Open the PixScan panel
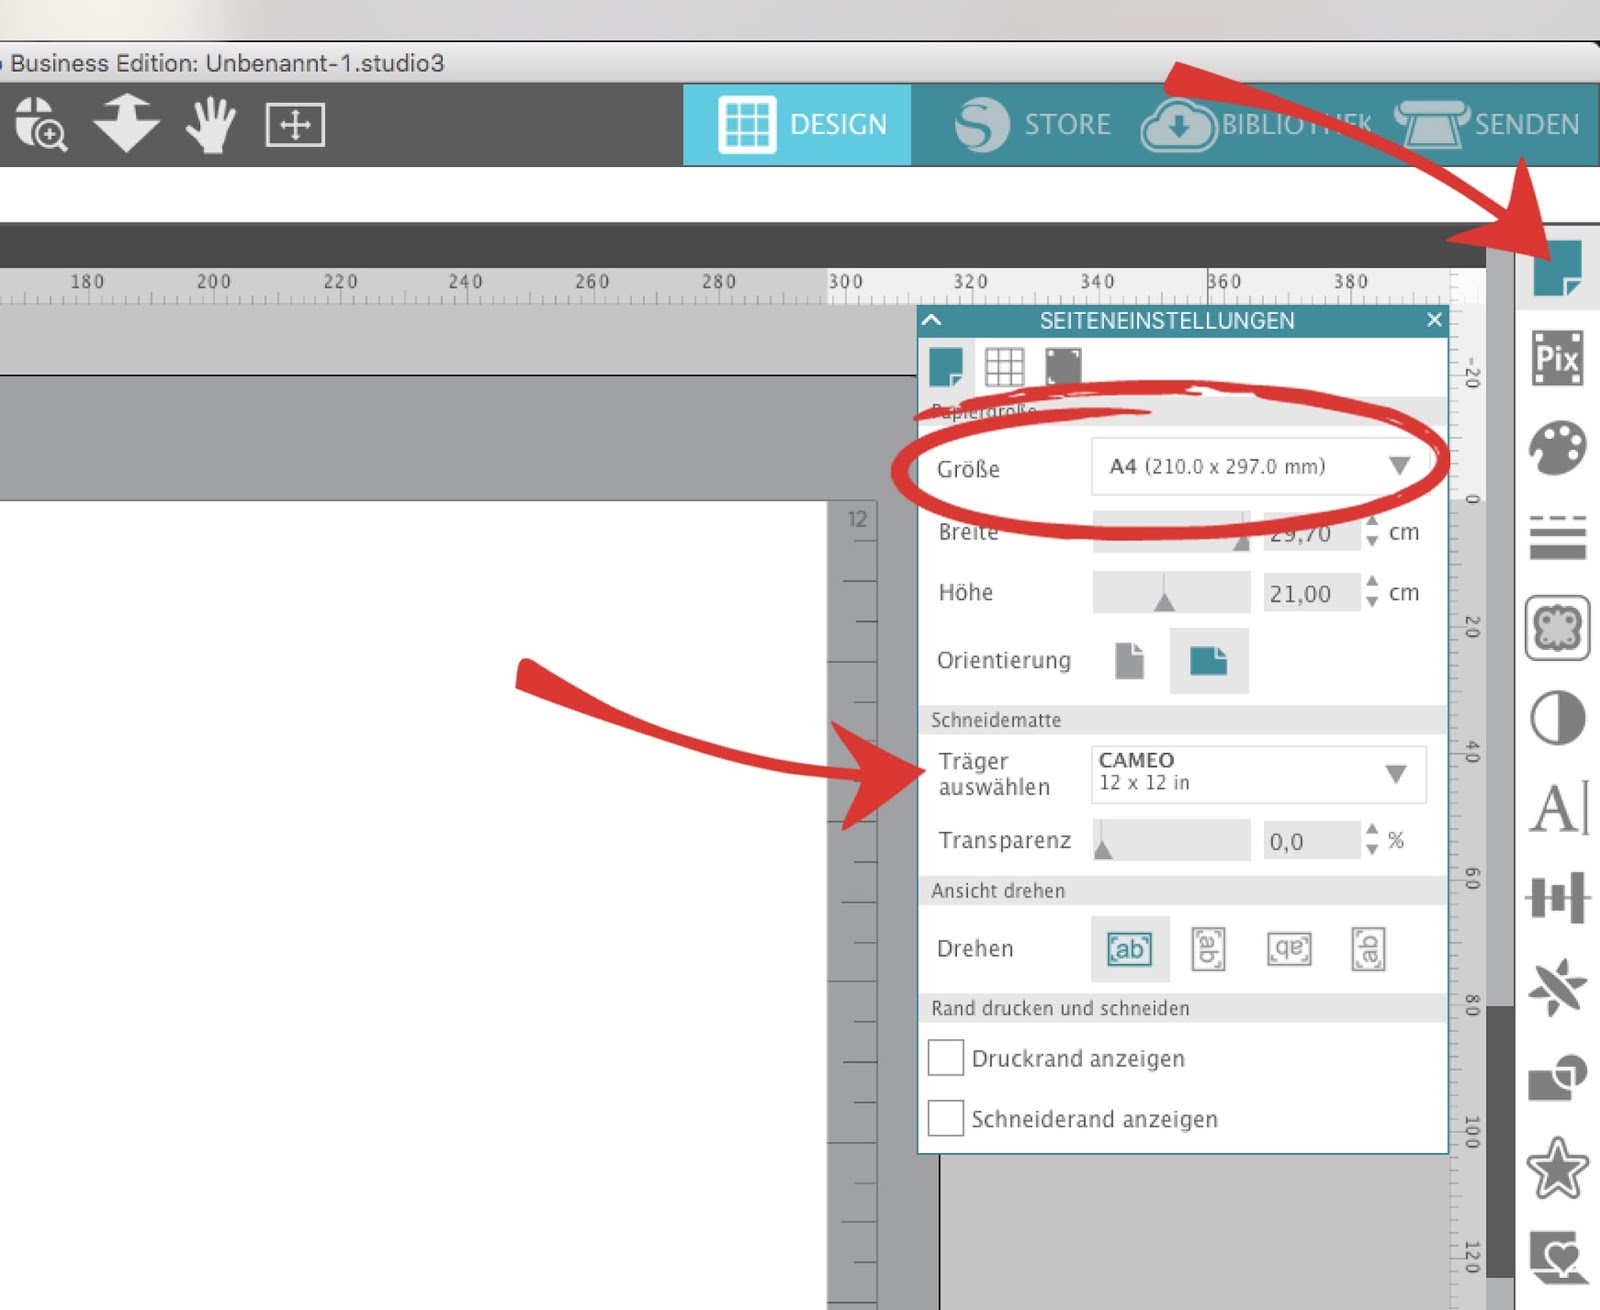This screenshot has width=1600, height=1310. (1557, 358)
